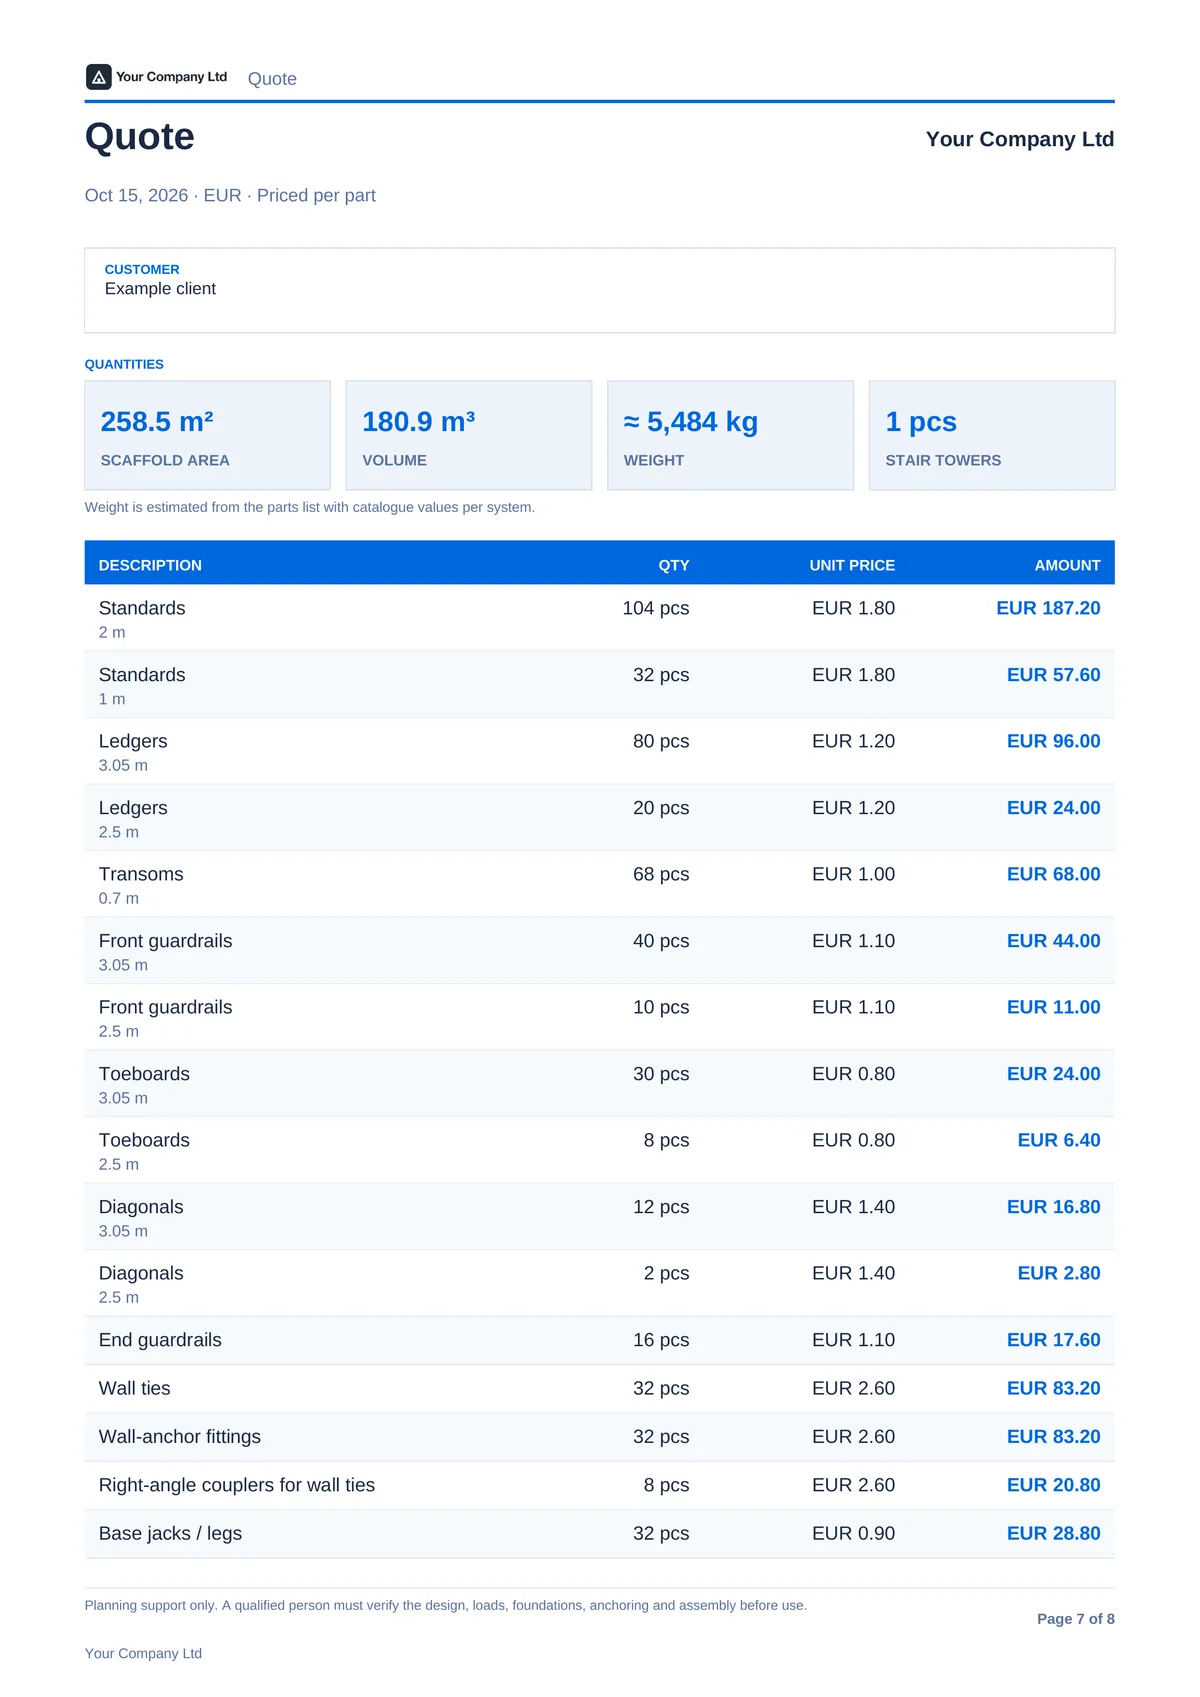
Task: Select the Wall ties row
Action: [600, 1388]
